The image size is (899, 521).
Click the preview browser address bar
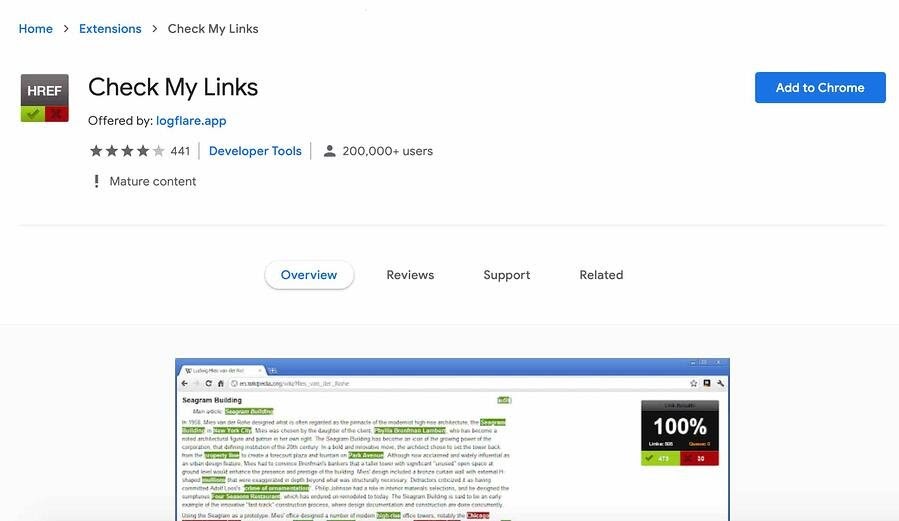tap(459, 383)
